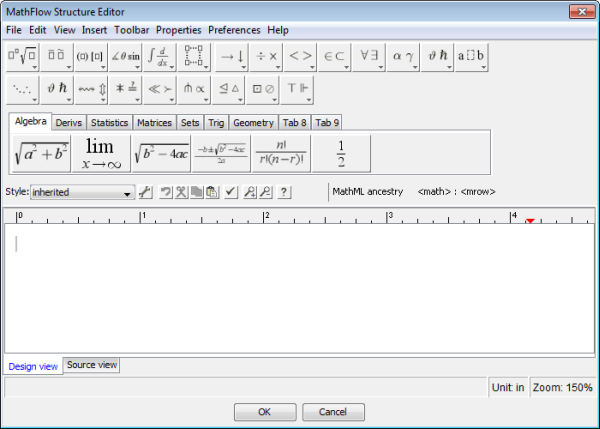Click the Cancel button
This screenshot has height=429, width=600.
pyautogui.click(x=333, y=411)
